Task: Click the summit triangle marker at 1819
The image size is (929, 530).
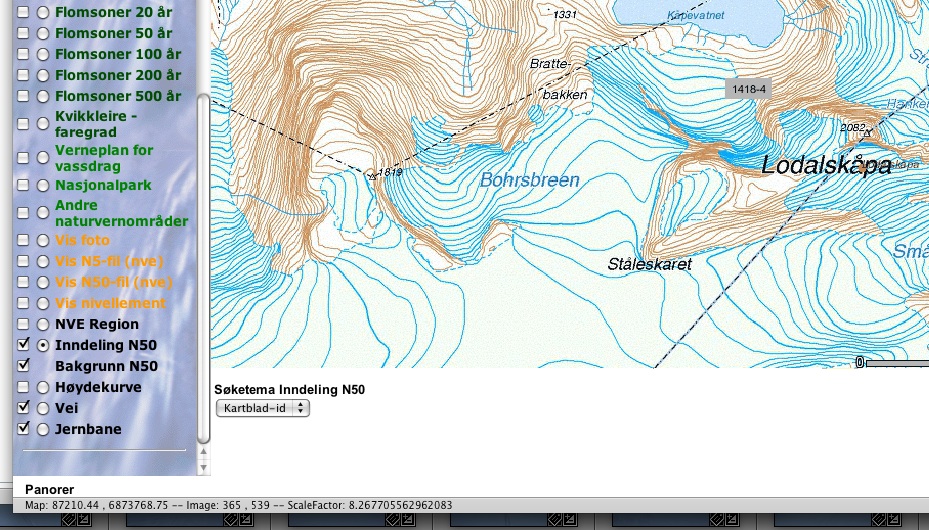Action: point(373,175)
